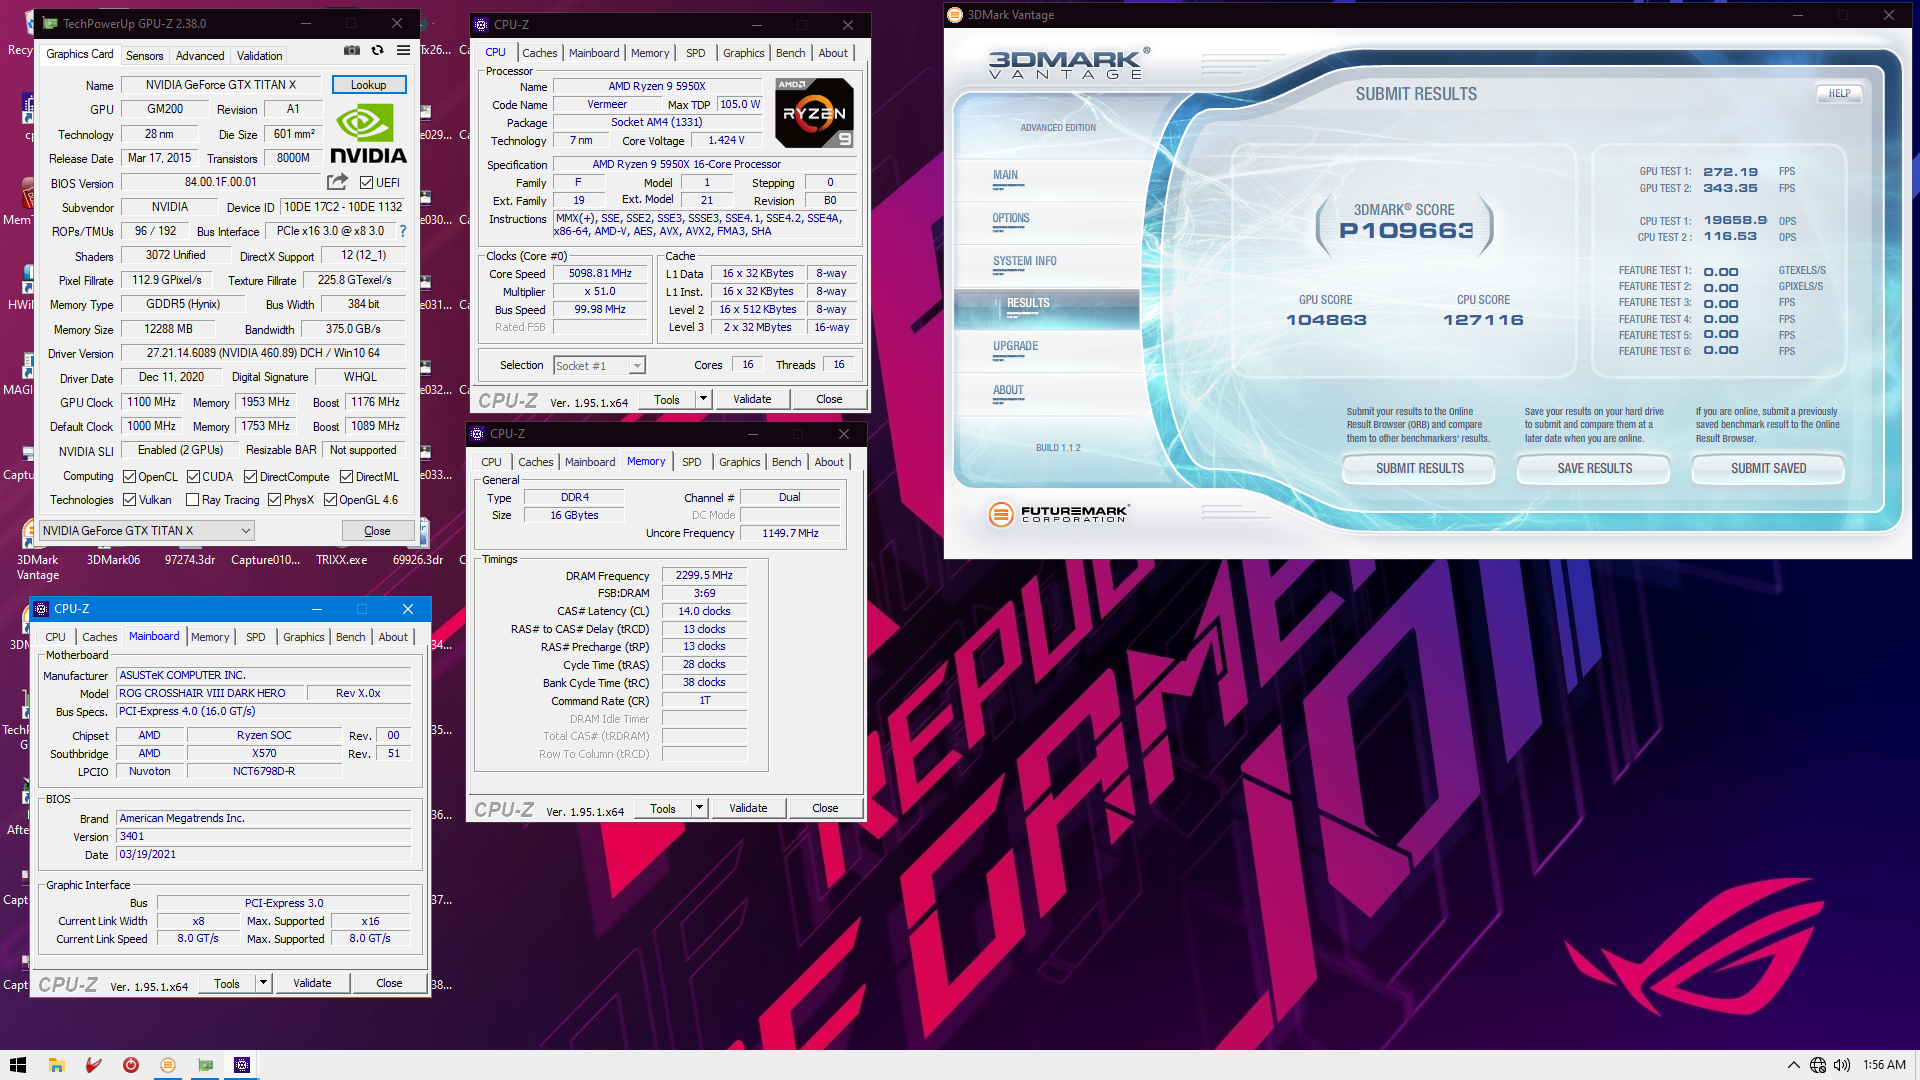Click the BIOS export share icon in GPU-Z

337,182
